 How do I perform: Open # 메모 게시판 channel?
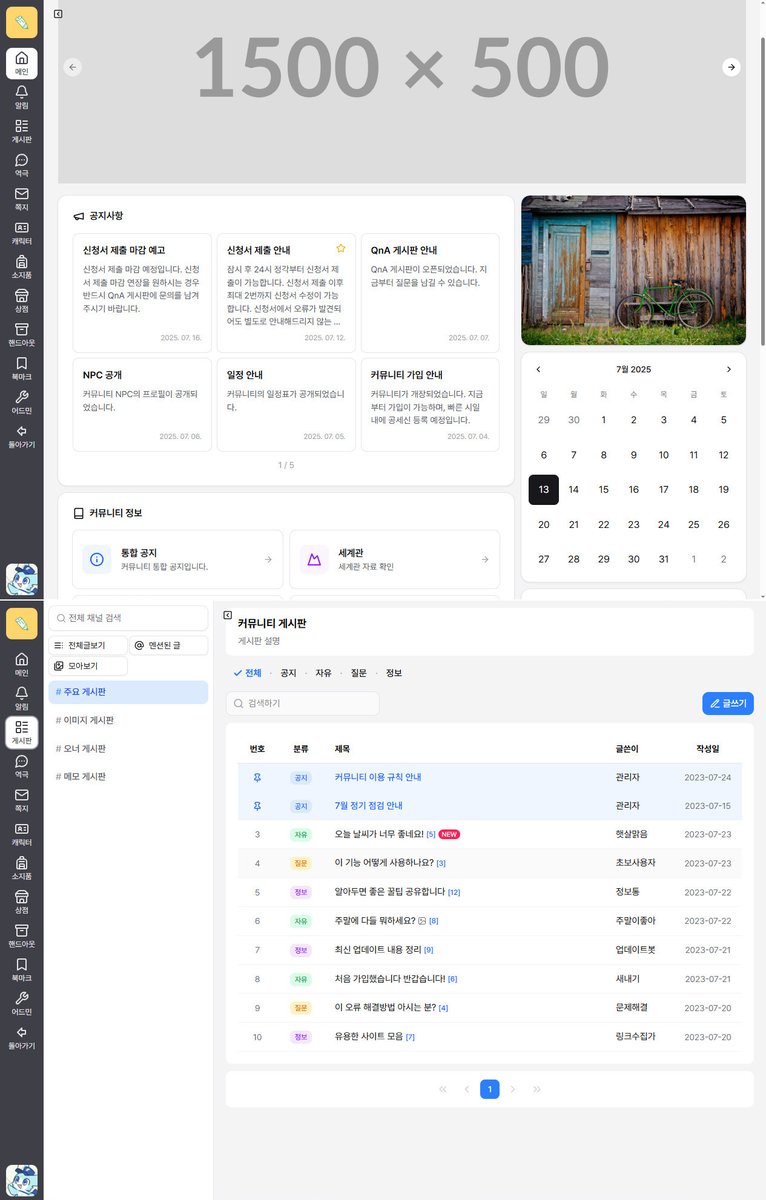coord(128,776)
